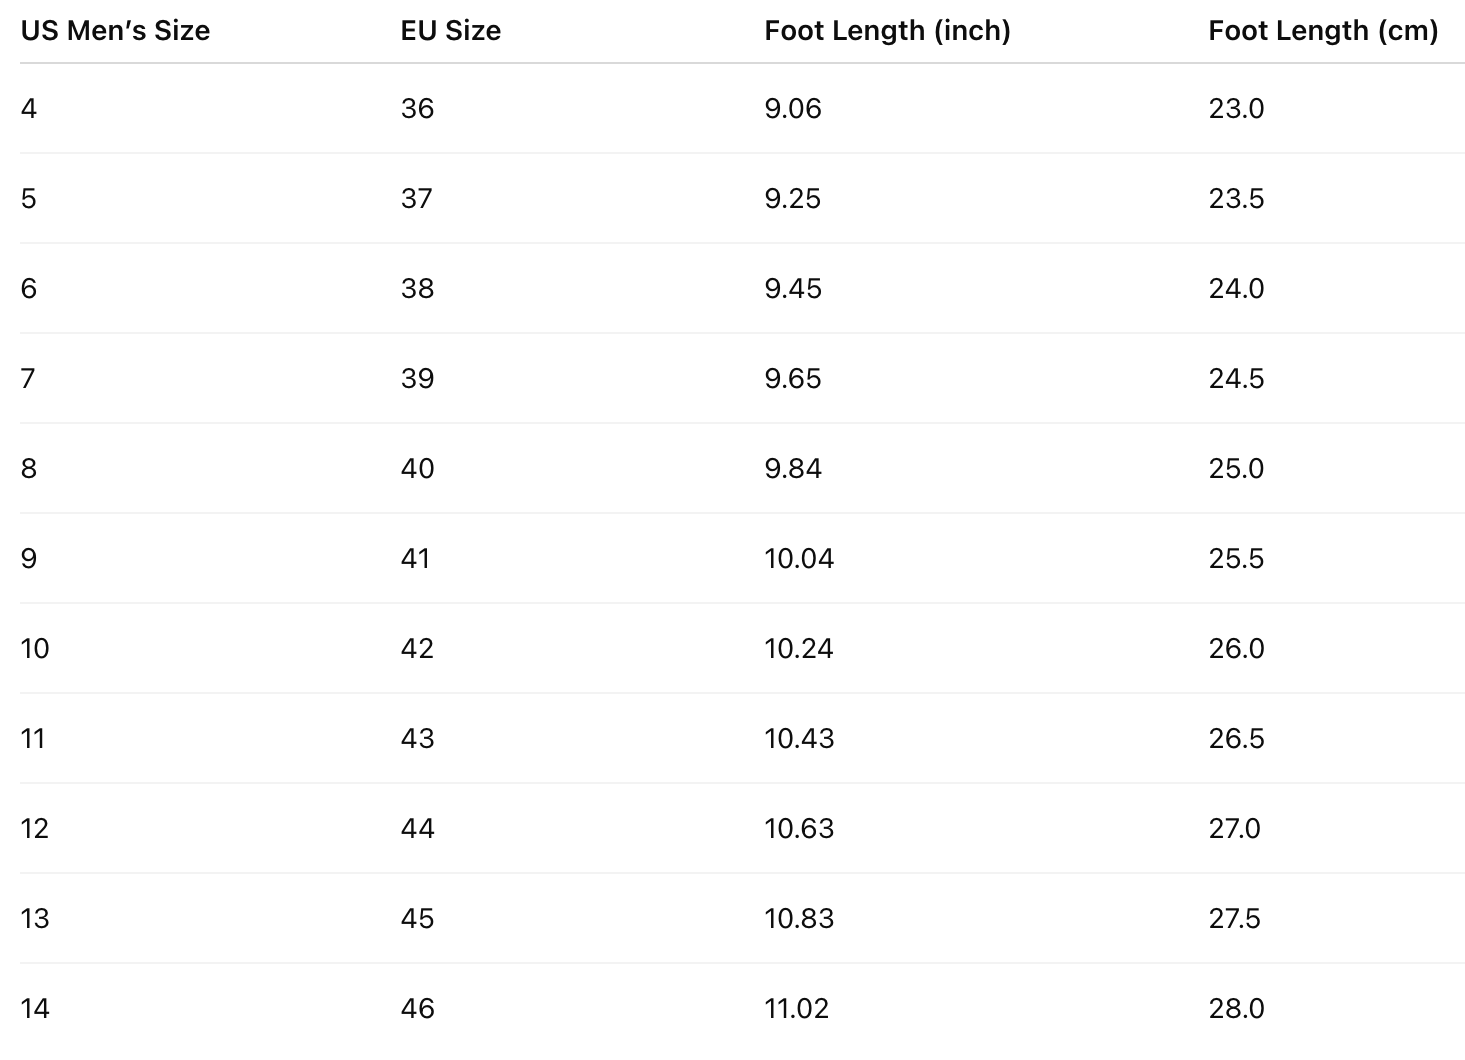Click the 24.0 cm foot length cell
1465x1060 pixels.
(x=1236, y=288)
